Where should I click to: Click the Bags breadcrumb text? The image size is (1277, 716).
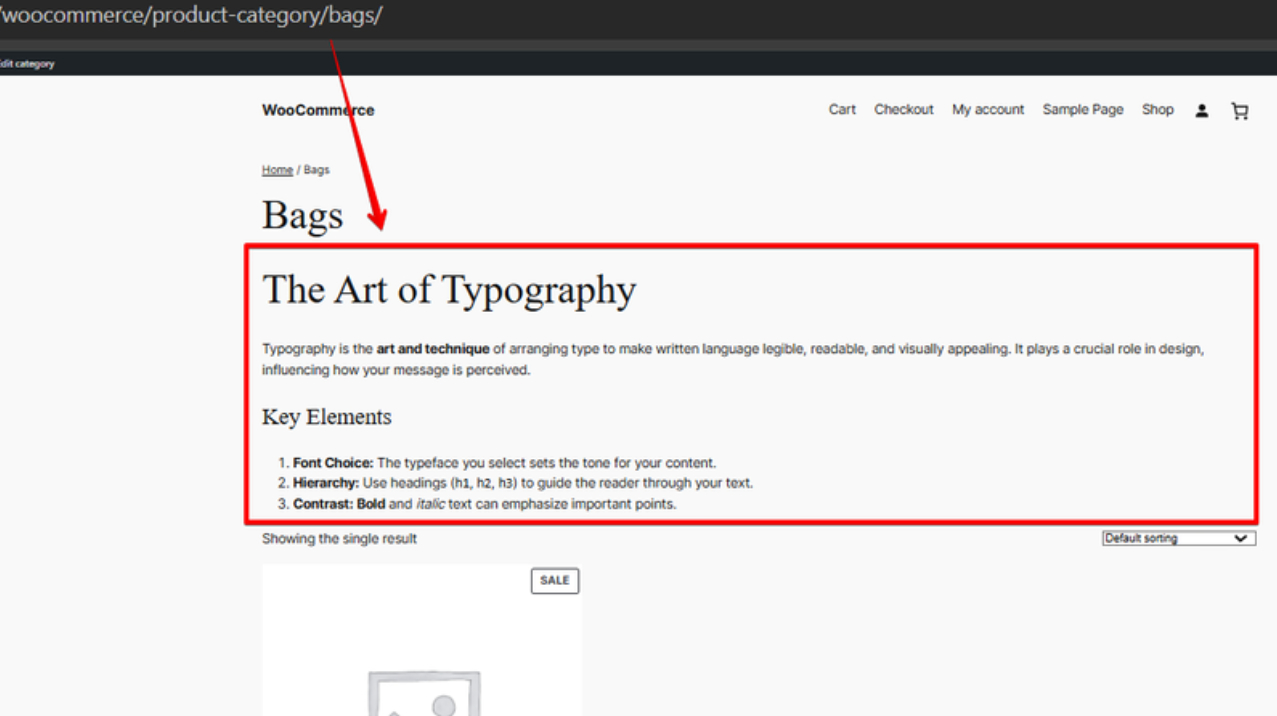click(x=317, y=170)
